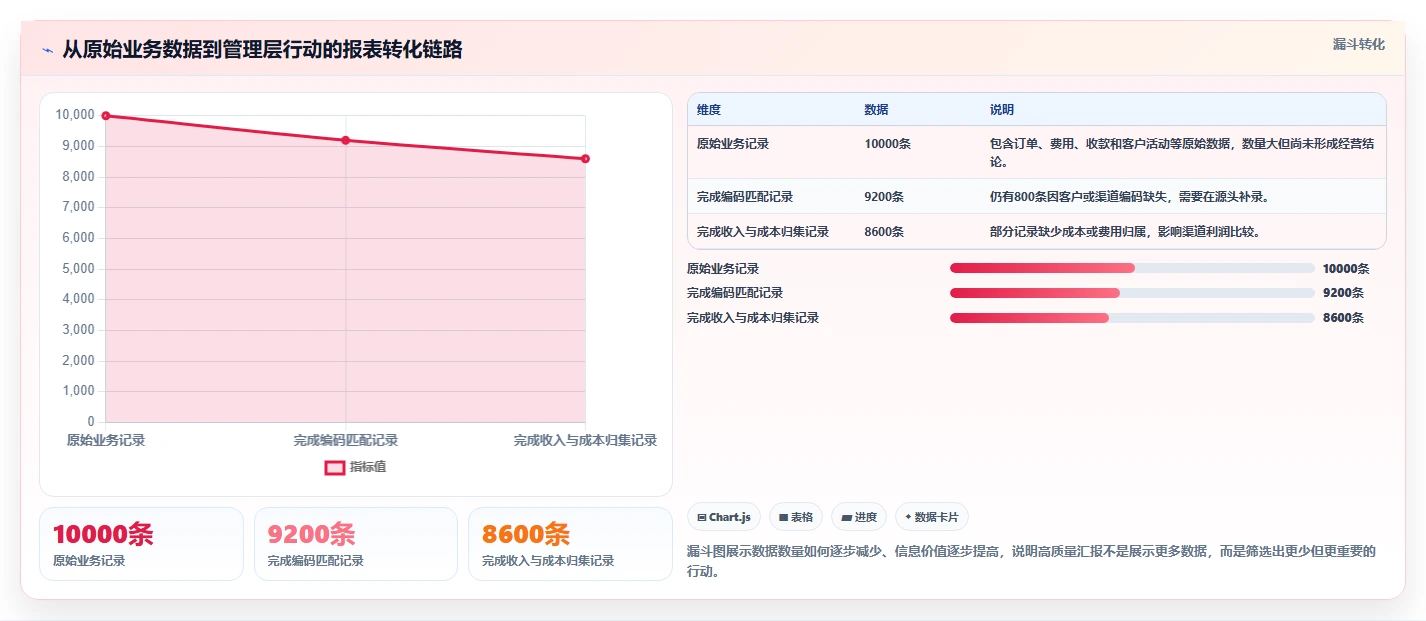Screen dimensions: 1426x621
Task: Click the 指标值 legend text
Action: pyautogui.click(x=368, y=467)
